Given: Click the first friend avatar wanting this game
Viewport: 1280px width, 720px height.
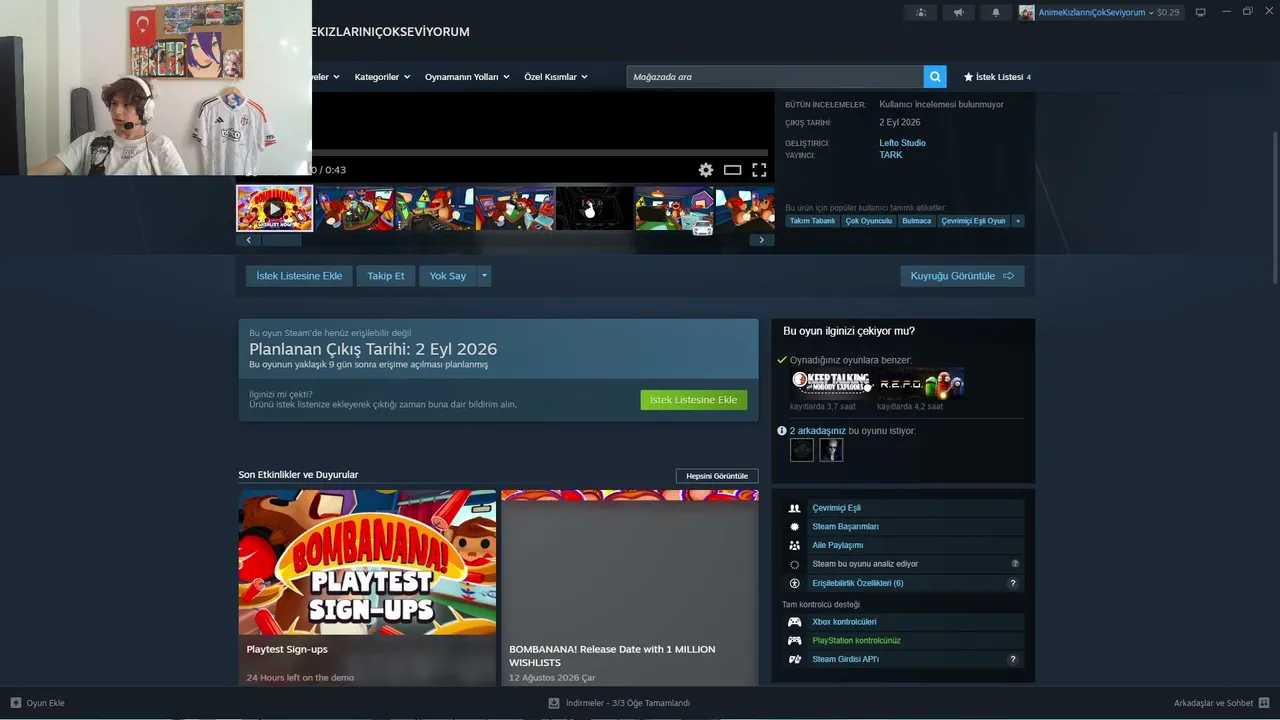Looking at the screenshot, I should 802,450.
